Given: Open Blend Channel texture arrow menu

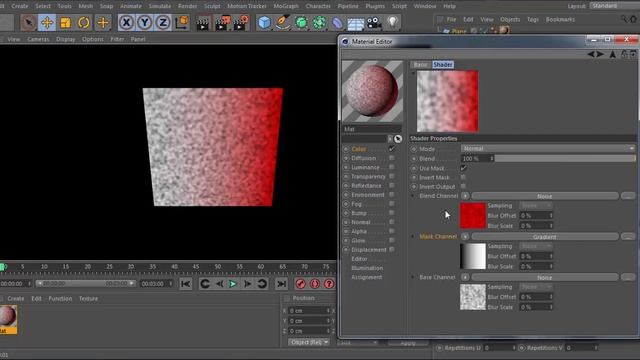Looking at the screenshot, I should tap(465, 196).
